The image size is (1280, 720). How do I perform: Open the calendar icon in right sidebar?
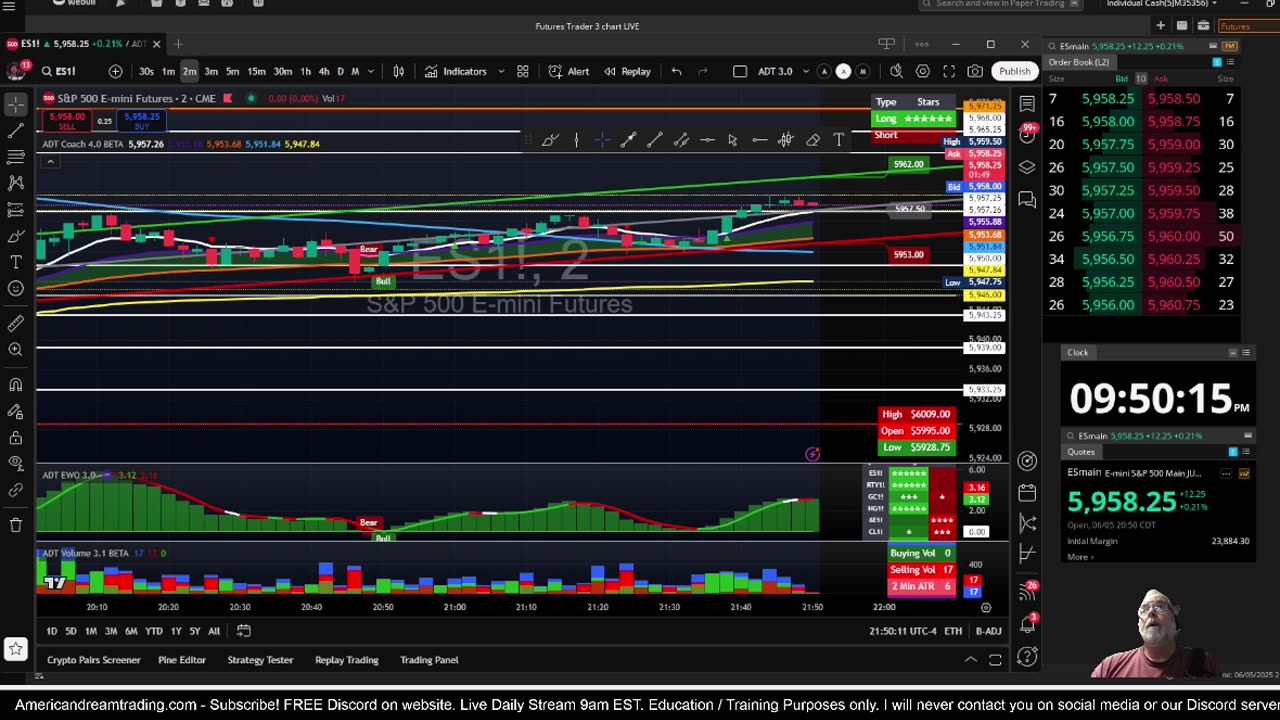point(1027,492)
